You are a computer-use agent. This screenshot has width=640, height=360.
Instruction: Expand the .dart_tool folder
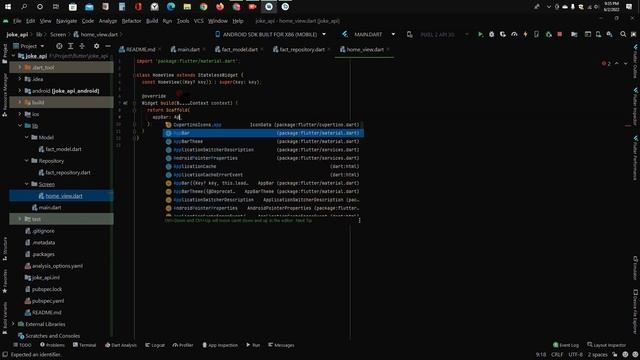point(20,67)
